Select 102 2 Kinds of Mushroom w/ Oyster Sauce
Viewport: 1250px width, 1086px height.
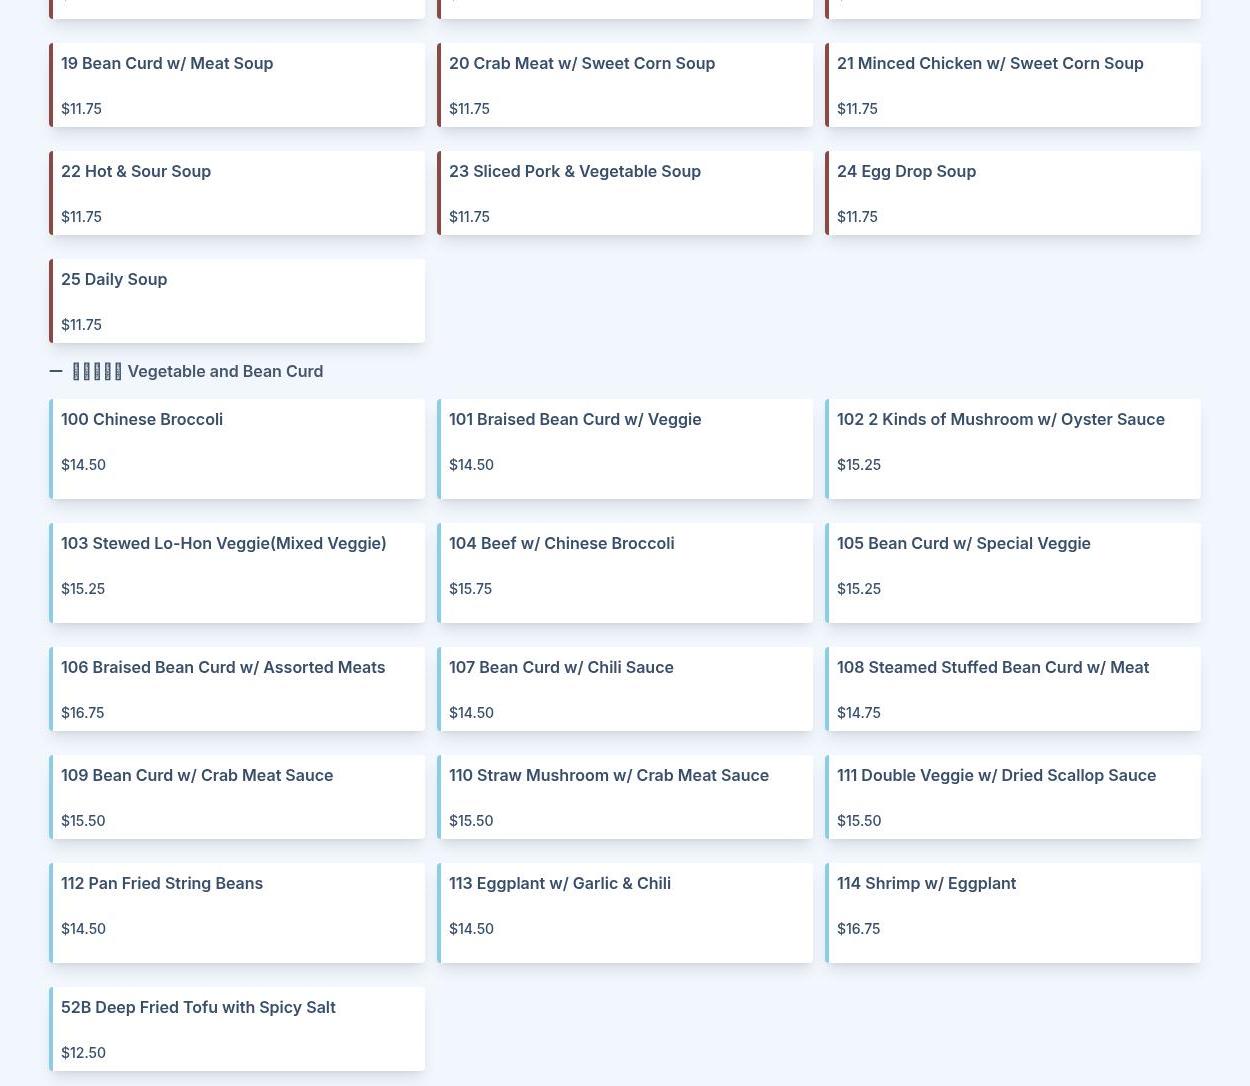[1013, 449]
